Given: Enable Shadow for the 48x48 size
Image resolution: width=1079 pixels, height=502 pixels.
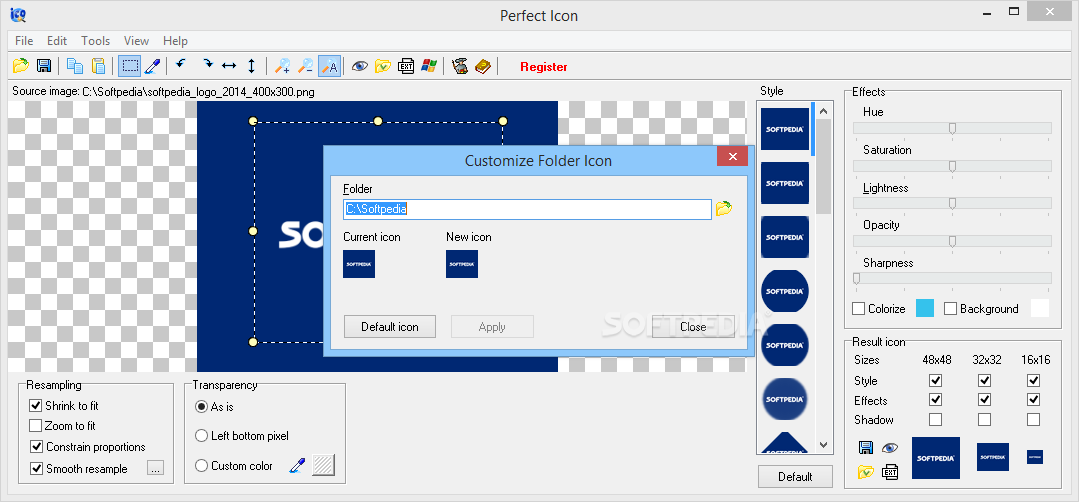Looking at the screenshot, I should click(935, 419).
